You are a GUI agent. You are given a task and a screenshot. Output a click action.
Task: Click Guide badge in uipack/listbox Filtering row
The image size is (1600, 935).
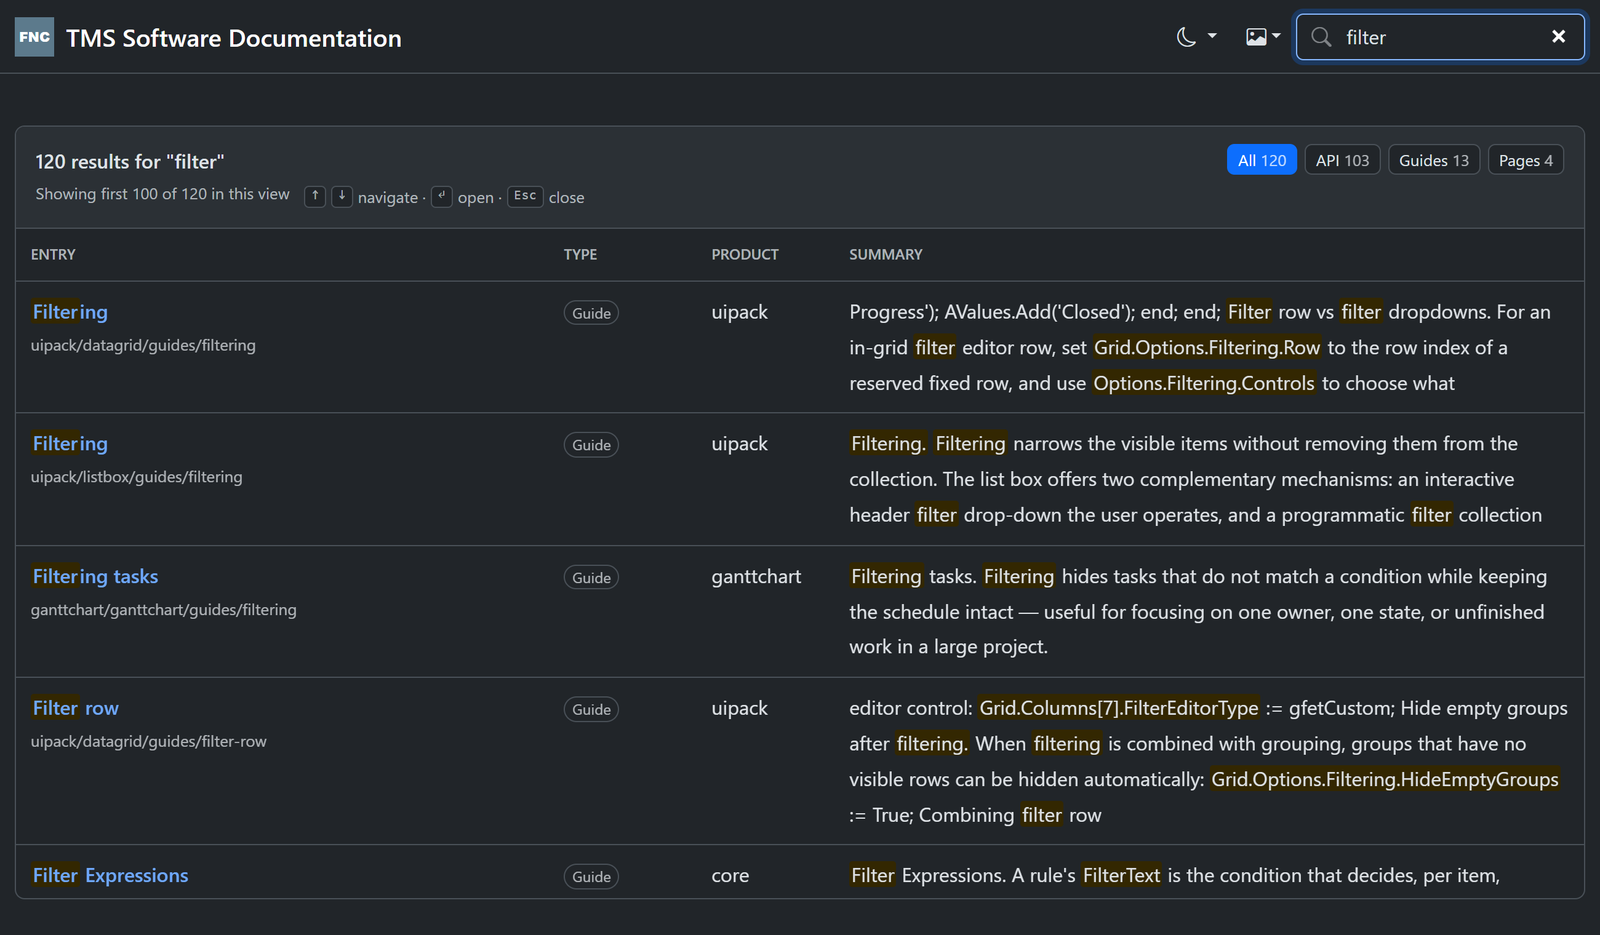(591, 445)
